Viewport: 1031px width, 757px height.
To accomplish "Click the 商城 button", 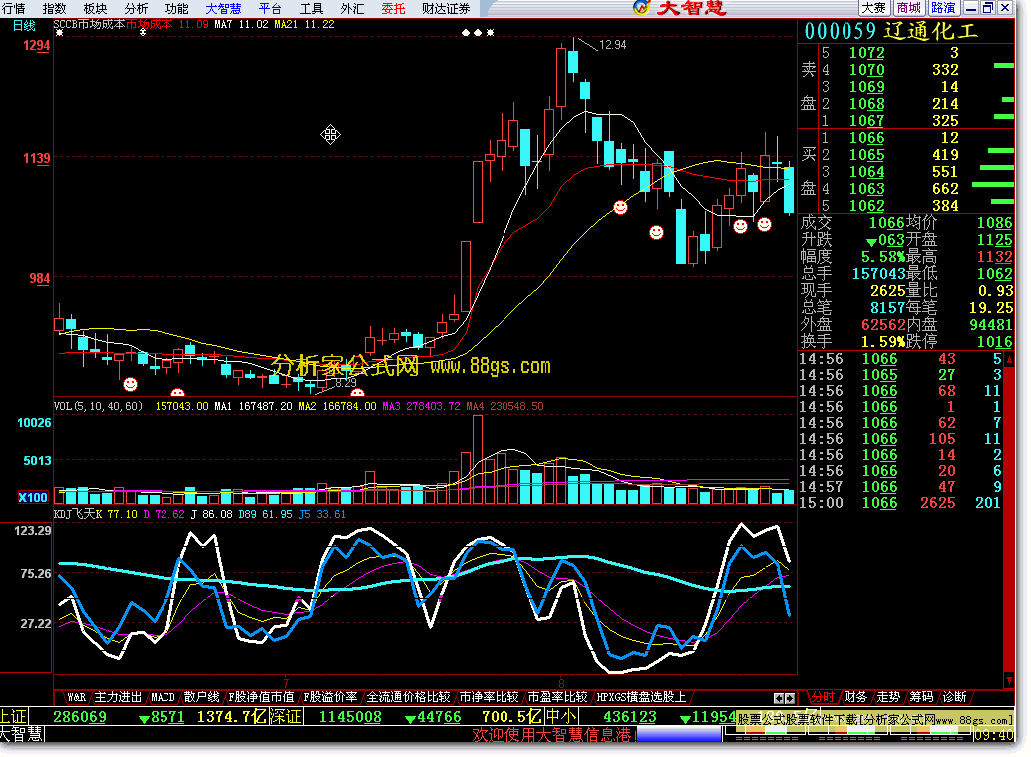I will (x=909, y=8).
